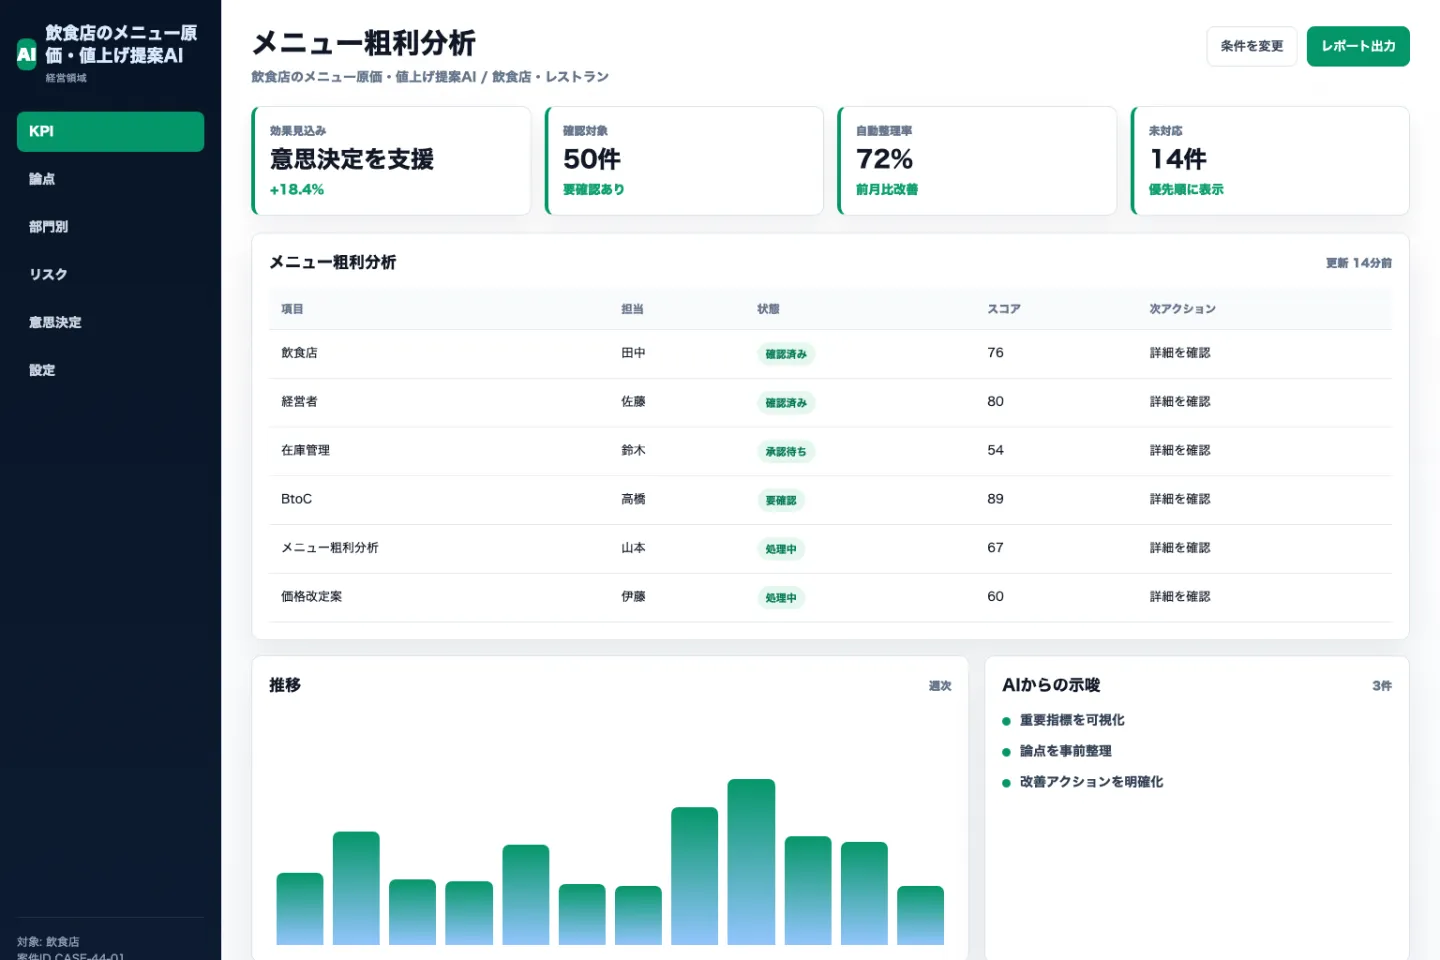
Task: Click 詳細を確認 for 価格改定案 row
Action: (x=1180, y=597)
